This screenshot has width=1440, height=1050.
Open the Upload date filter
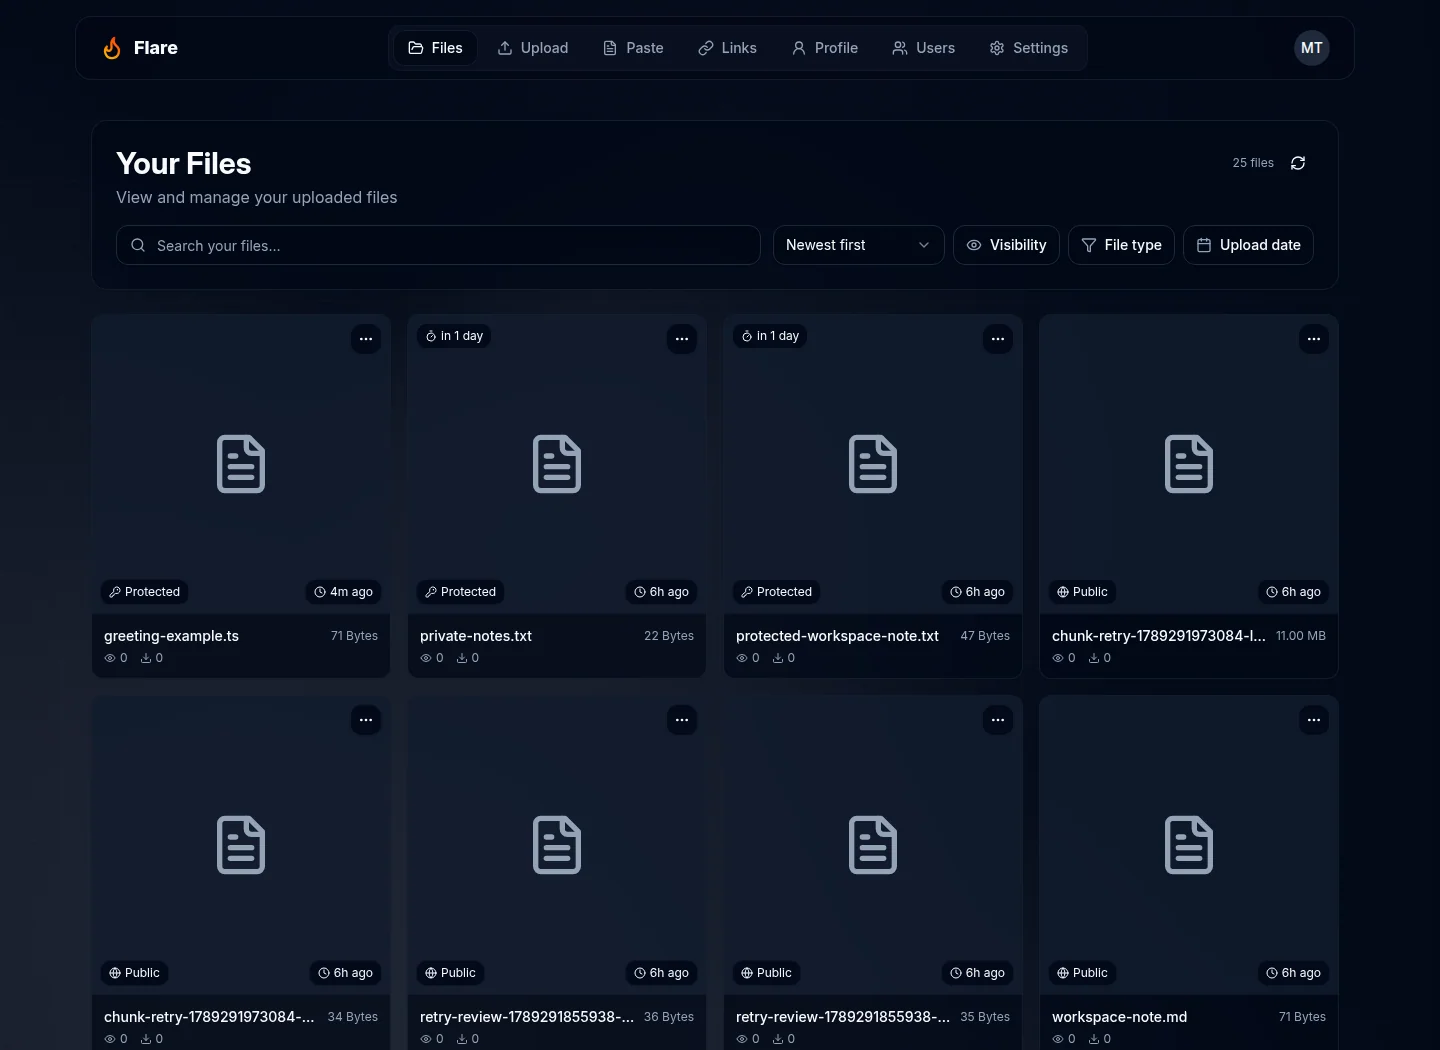[x=1248, y=245]
